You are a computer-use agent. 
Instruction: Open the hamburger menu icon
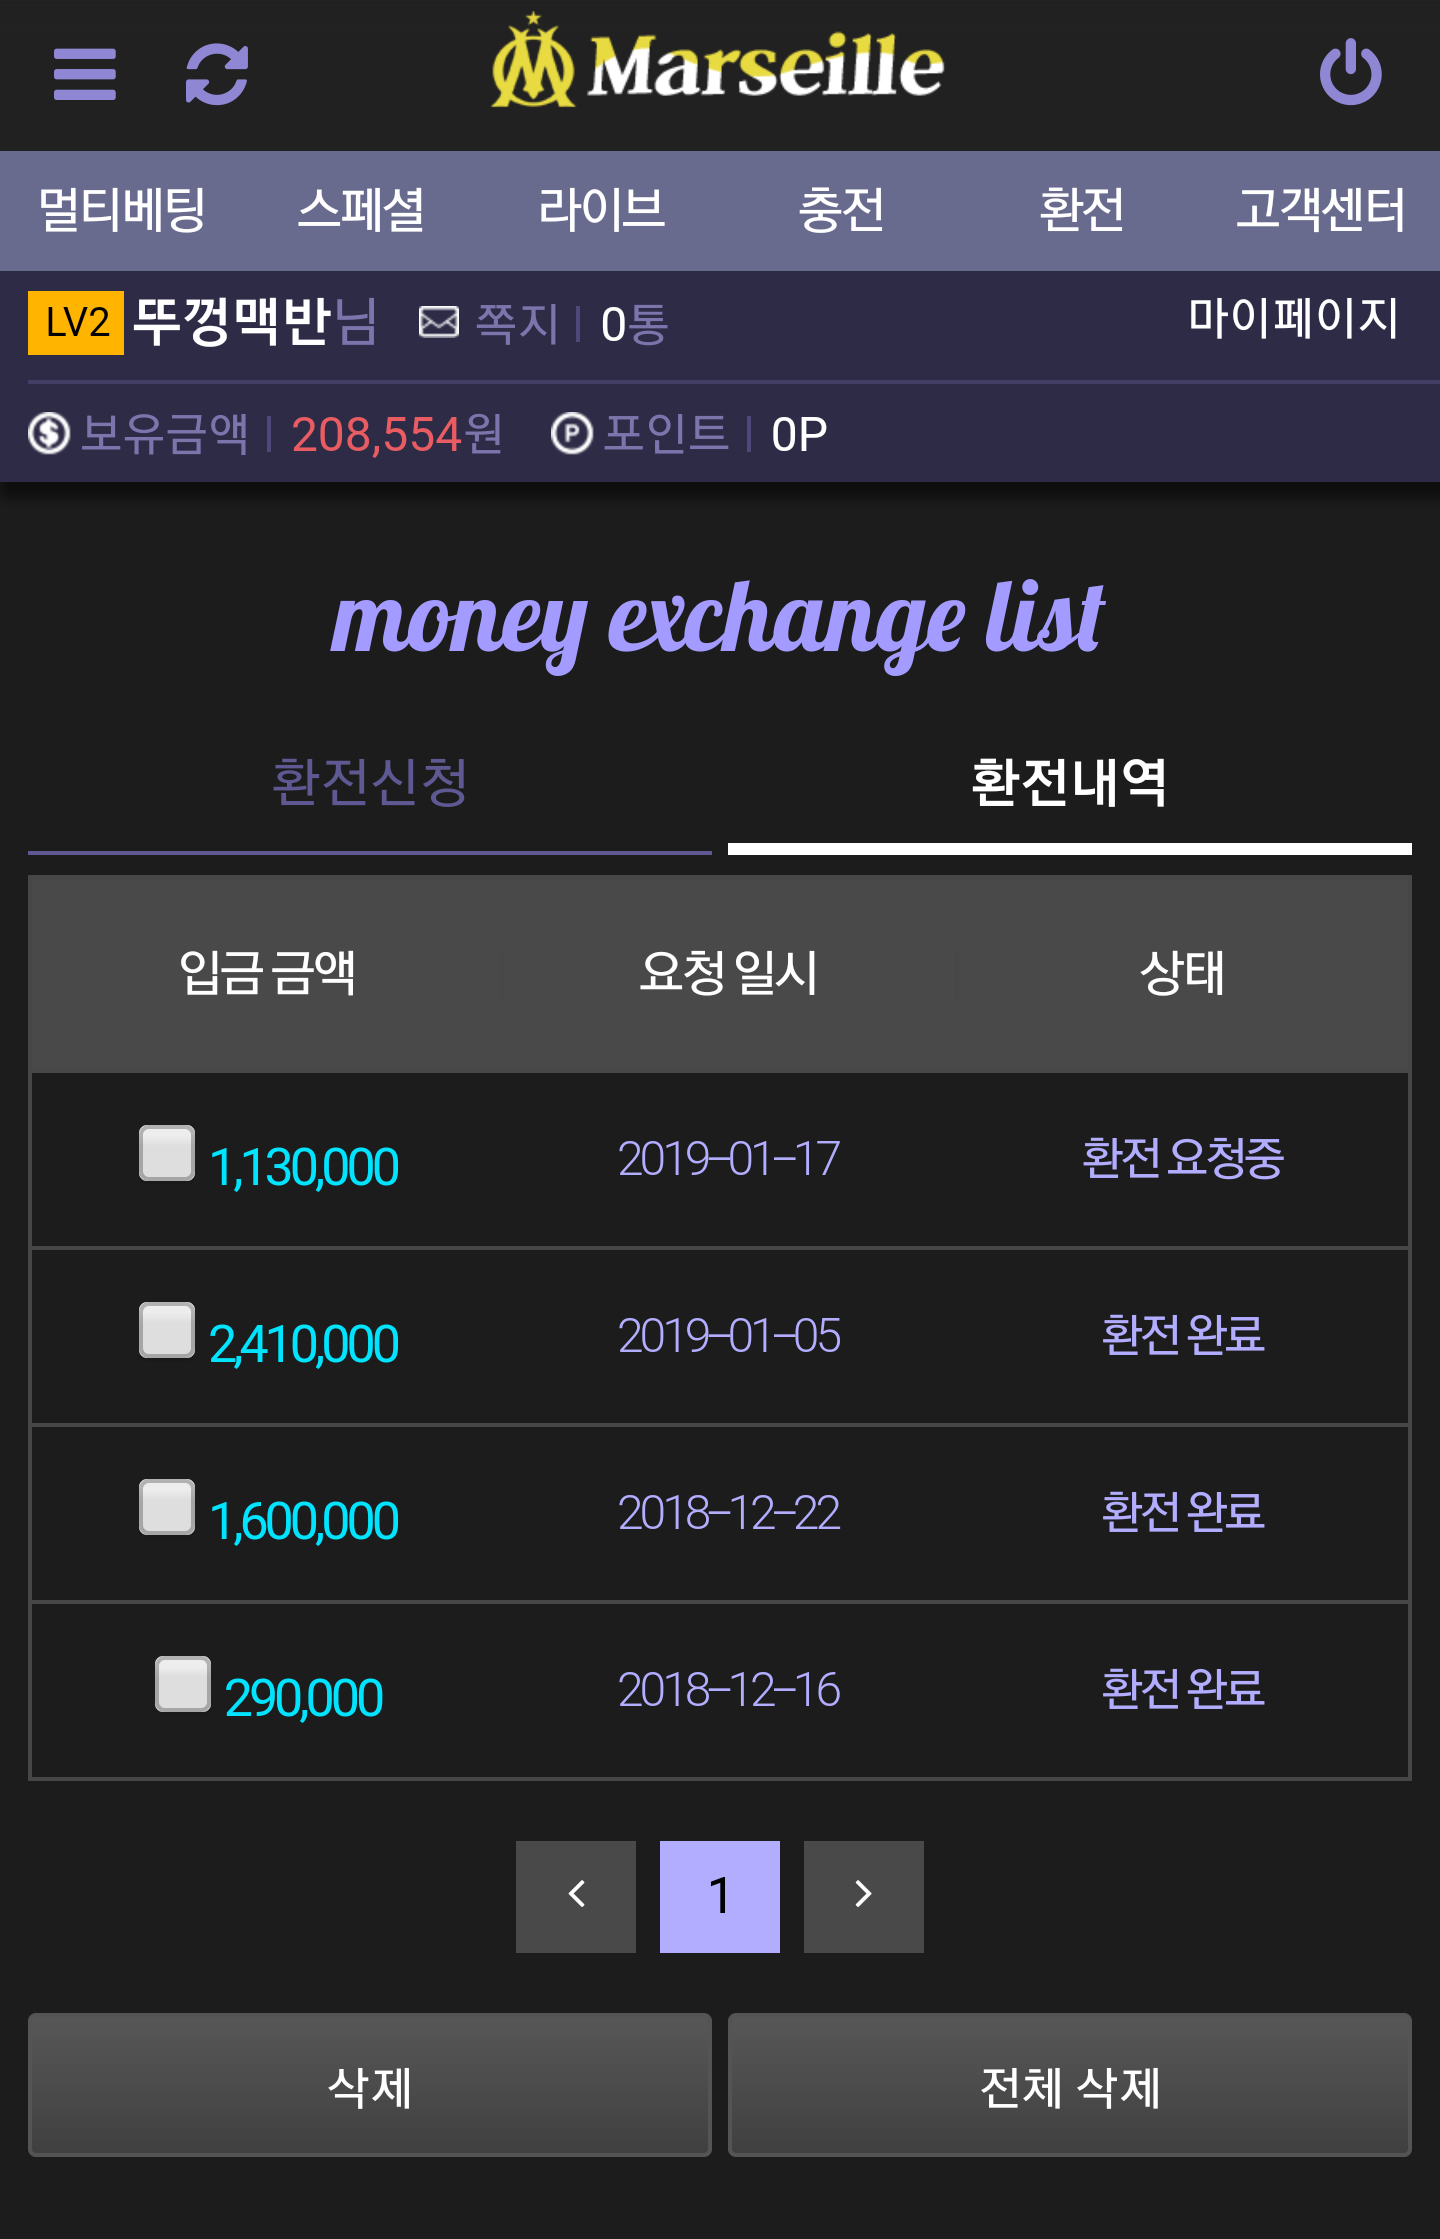coord(85,75)
